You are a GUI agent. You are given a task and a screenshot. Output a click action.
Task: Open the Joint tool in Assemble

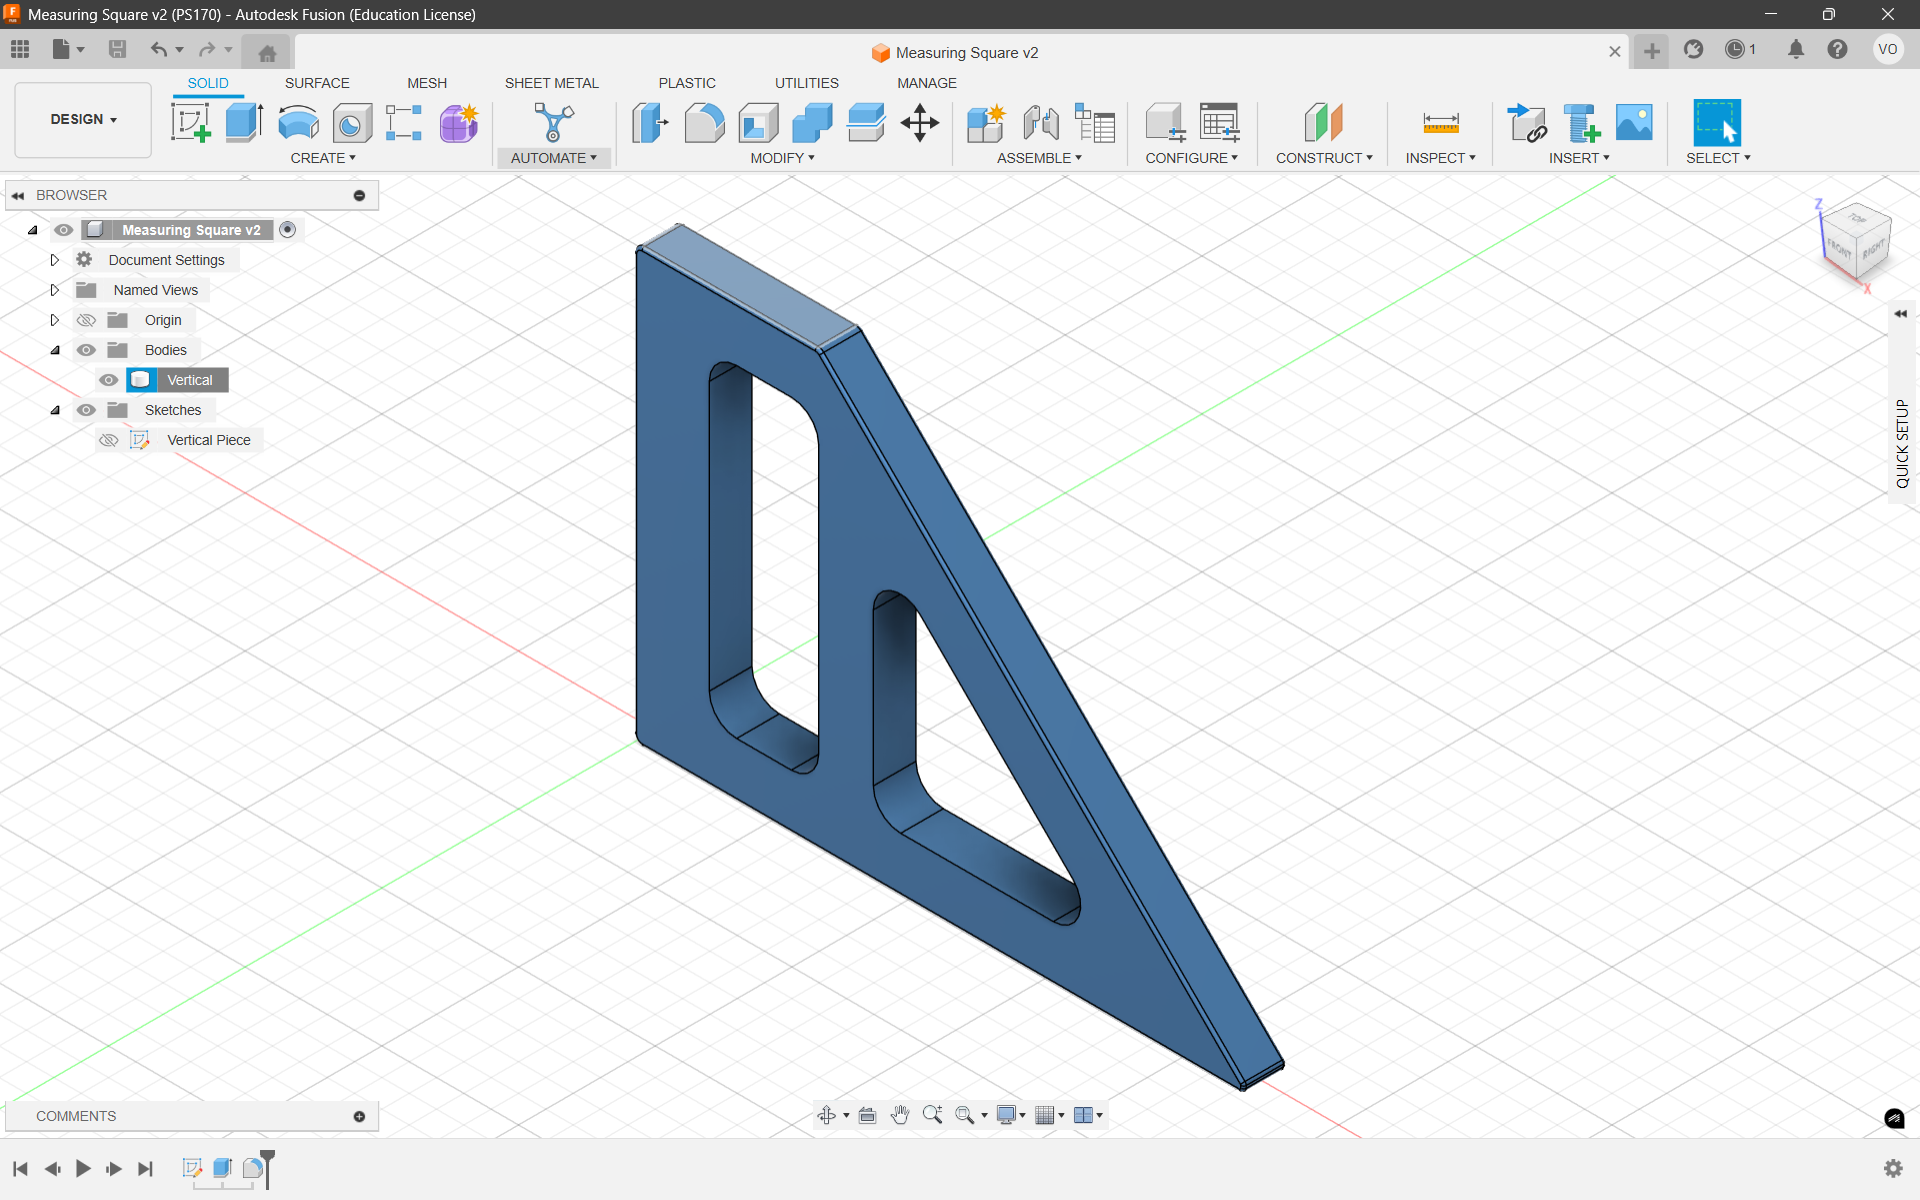pyautogui.click(x=1041, y=123)
